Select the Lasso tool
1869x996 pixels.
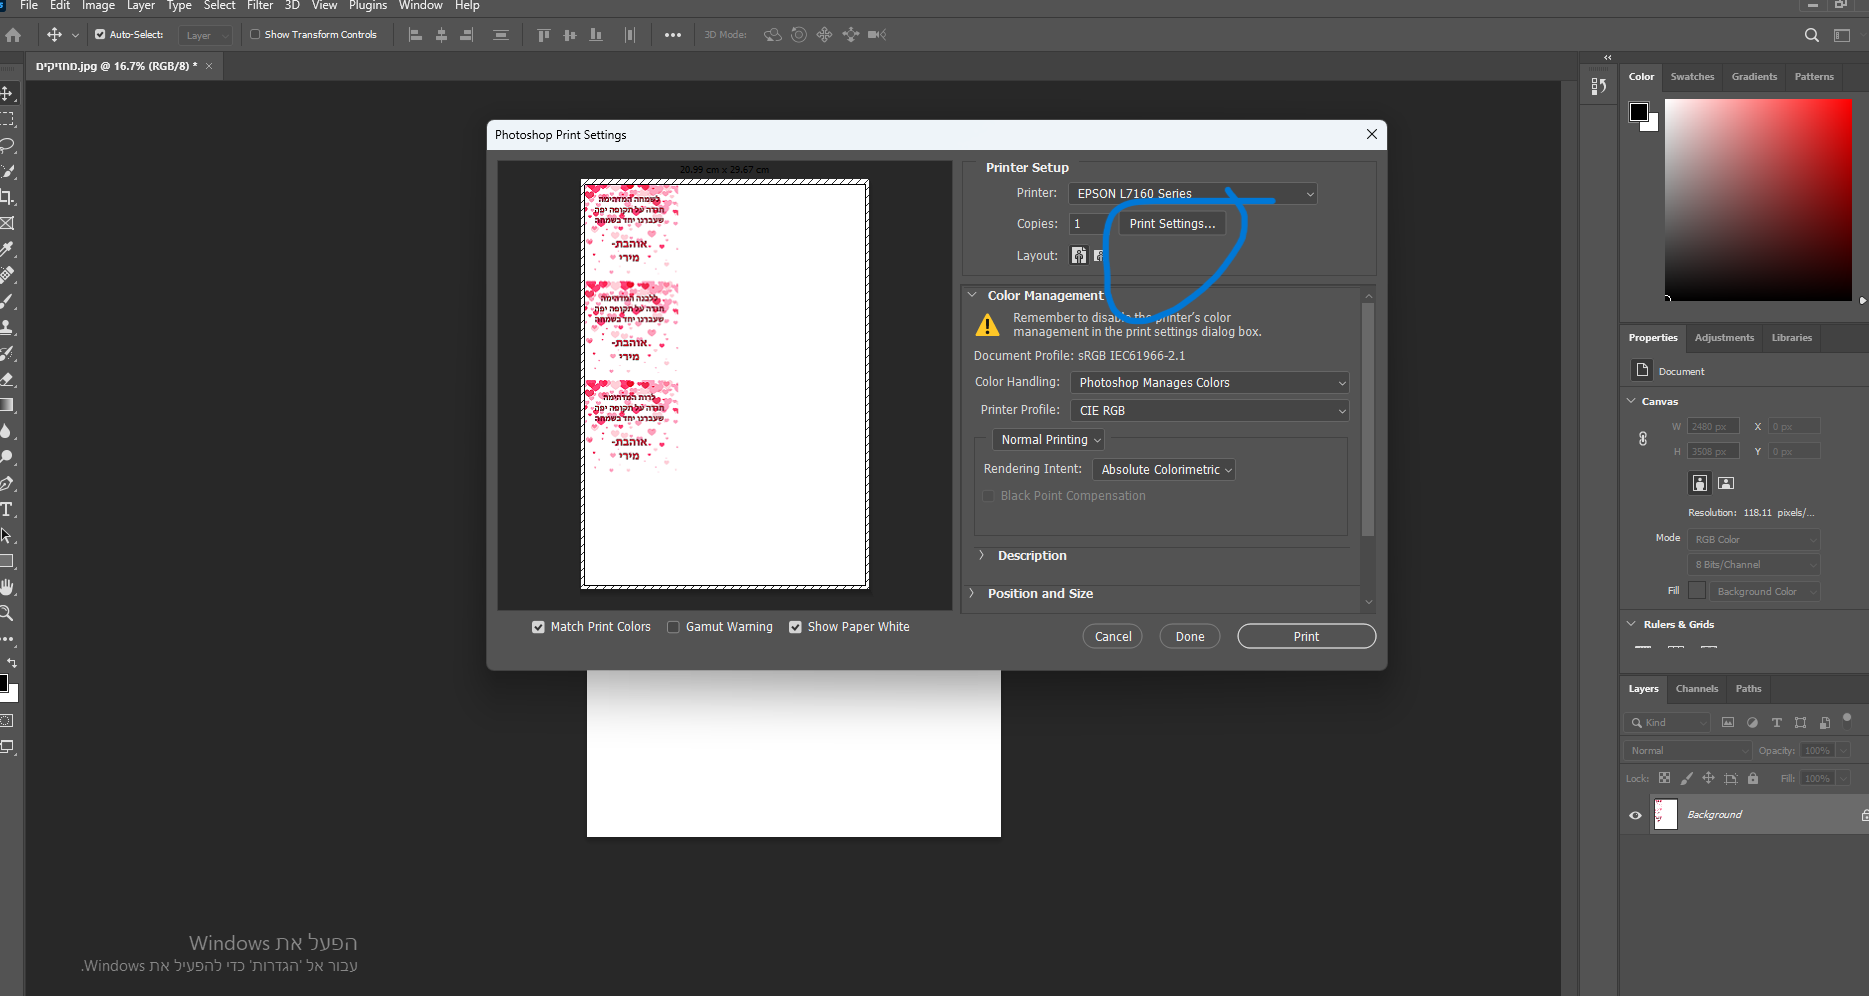tap(7, 145)
